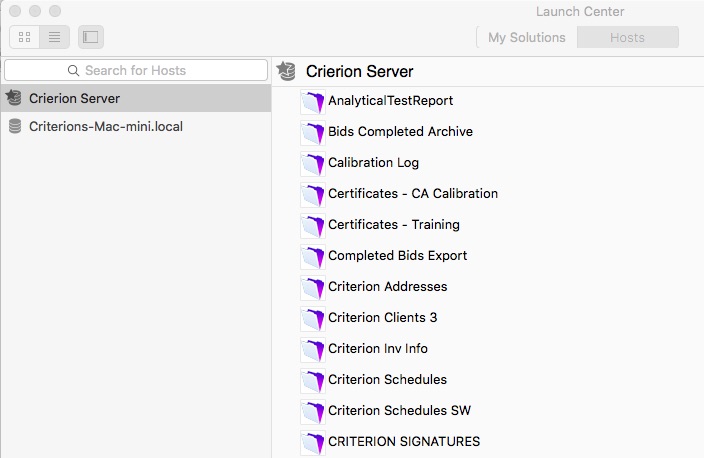Click the Search for Hosts field
704x458 pixels.
pos(136,70)
